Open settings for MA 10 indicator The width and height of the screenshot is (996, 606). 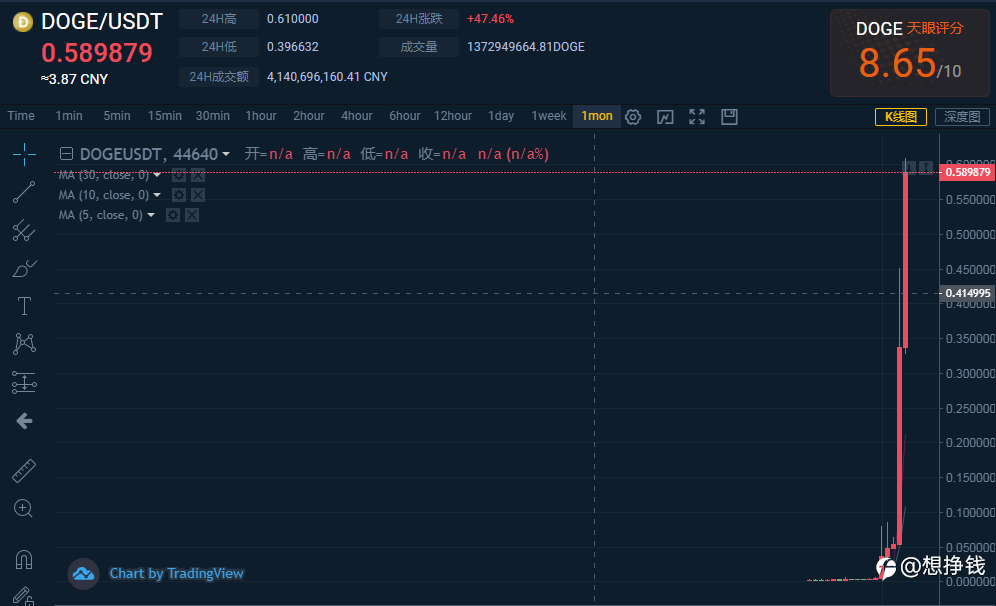point(179,195)
